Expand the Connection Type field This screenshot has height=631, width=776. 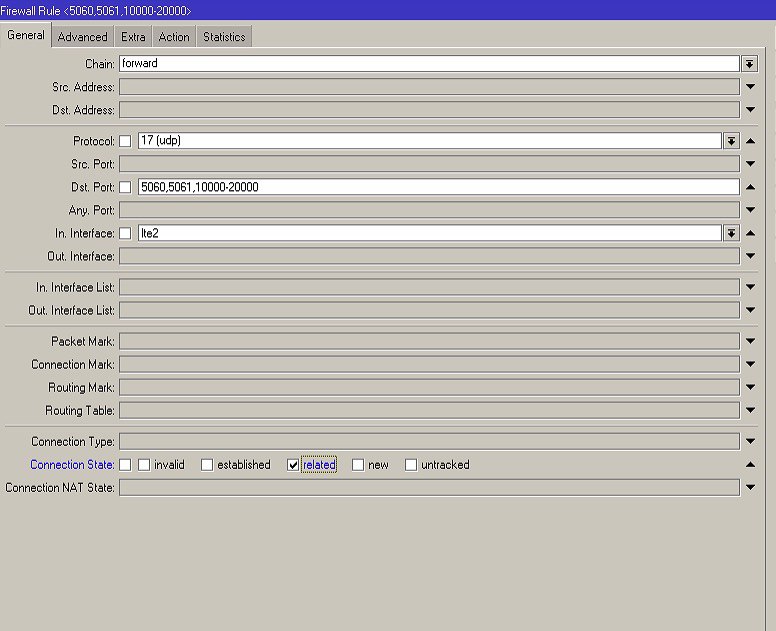(750, 441)
